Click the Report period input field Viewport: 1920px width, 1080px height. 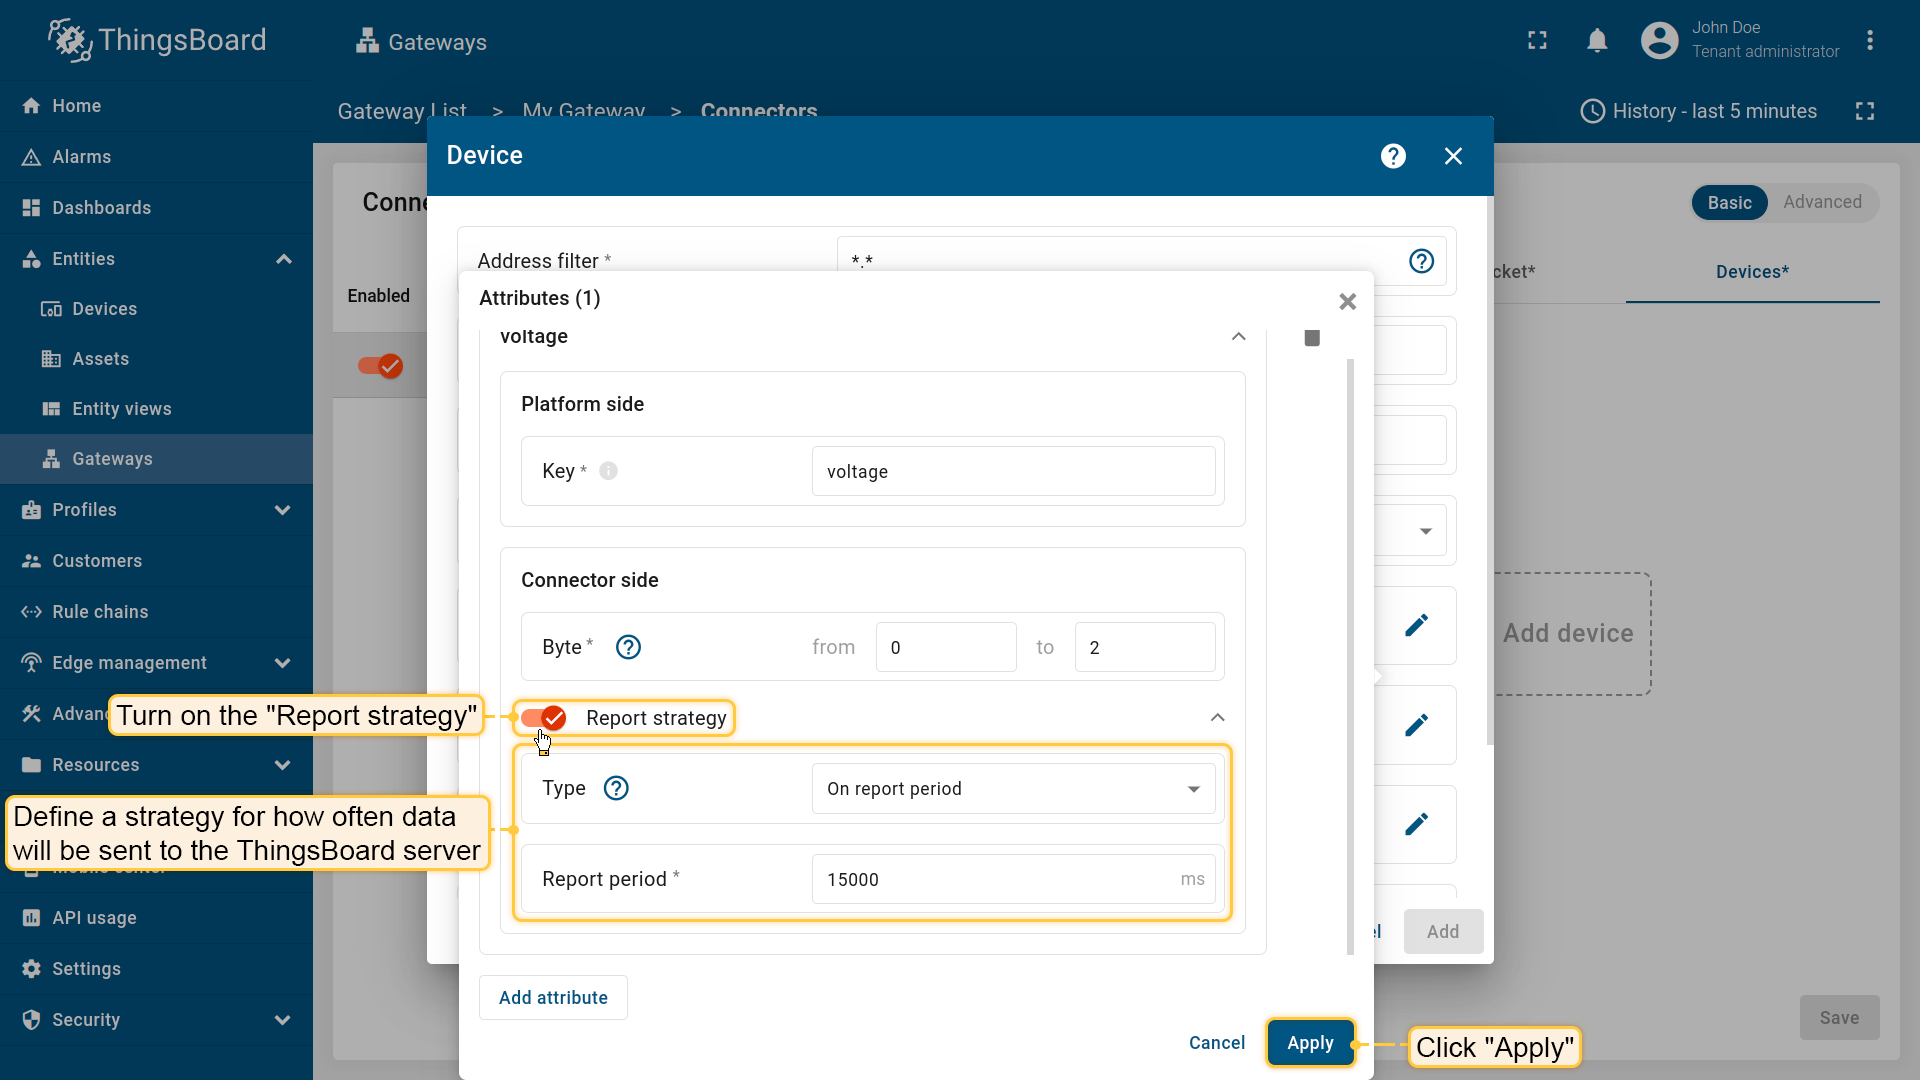tap(995, 879)
